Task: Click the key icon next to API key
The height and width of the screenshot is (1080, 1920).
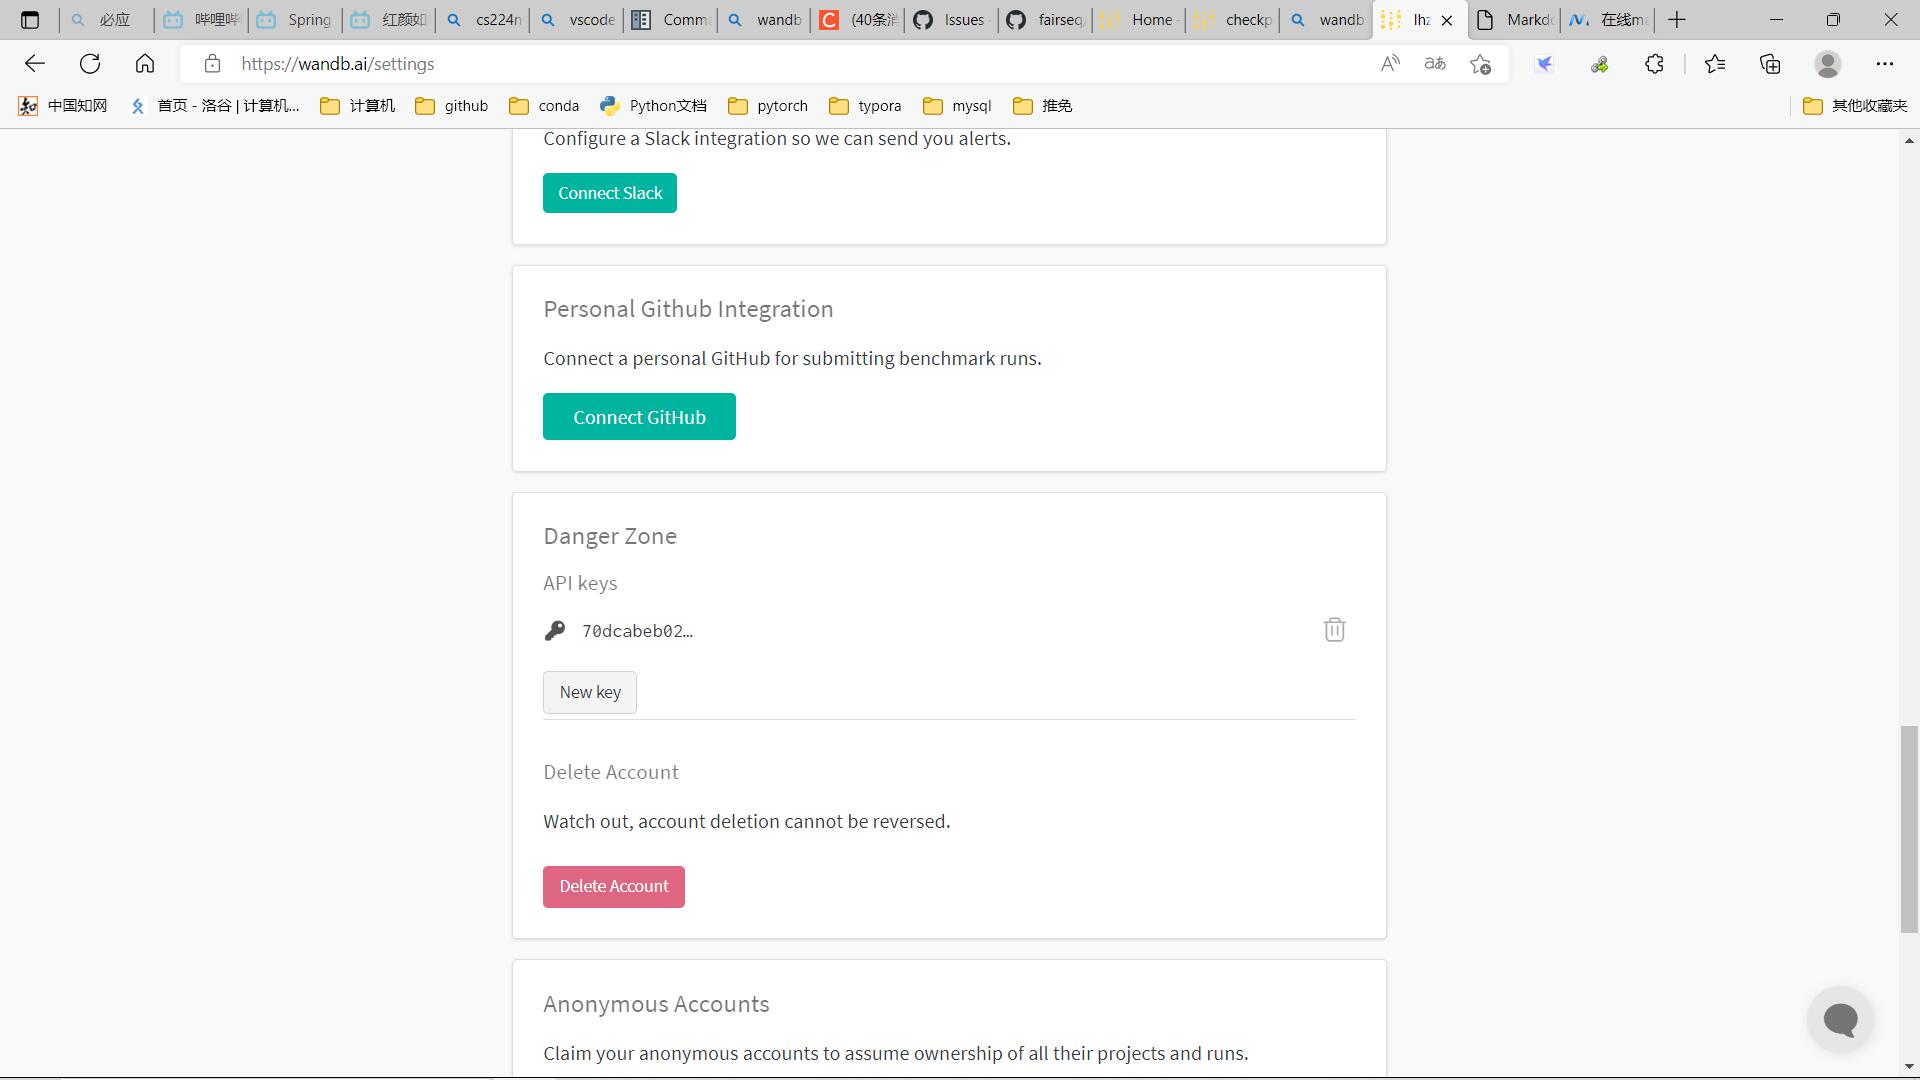Action: tap(554, 630)
